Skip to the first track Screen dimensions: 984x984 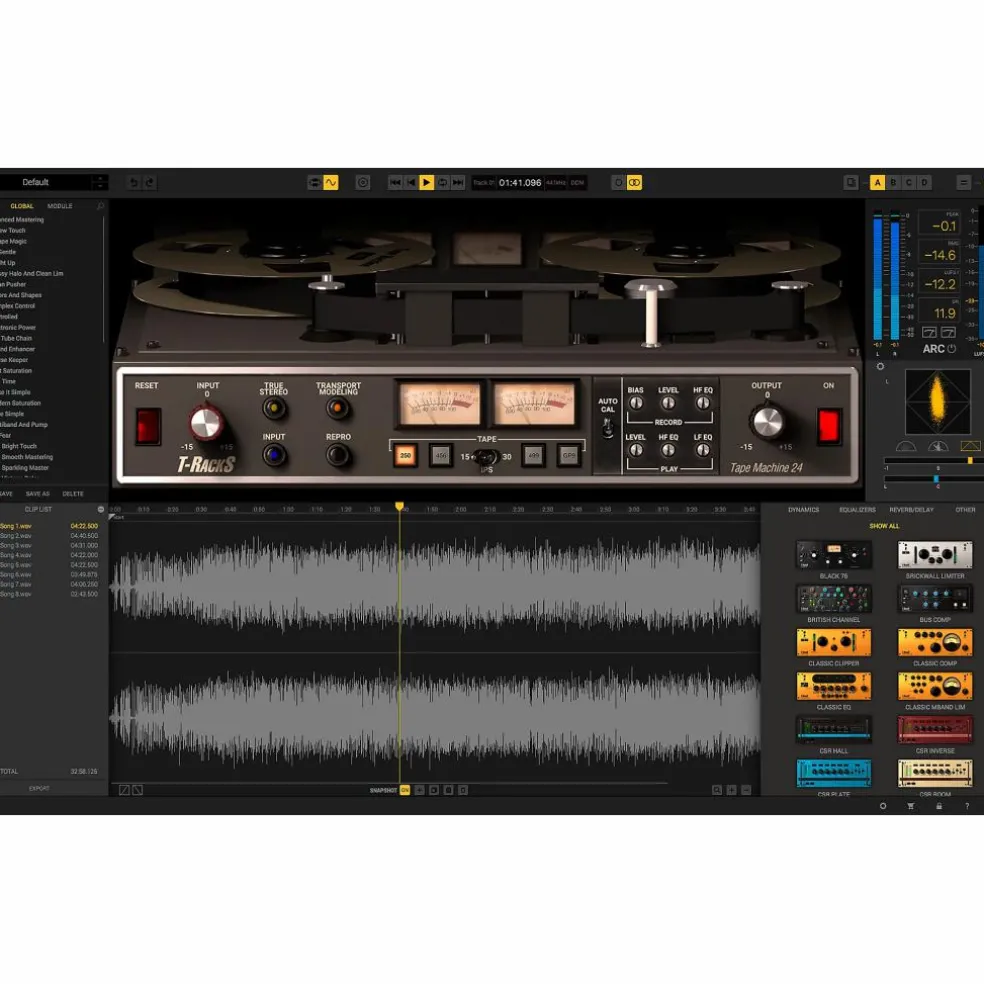(x=395, y=183)
